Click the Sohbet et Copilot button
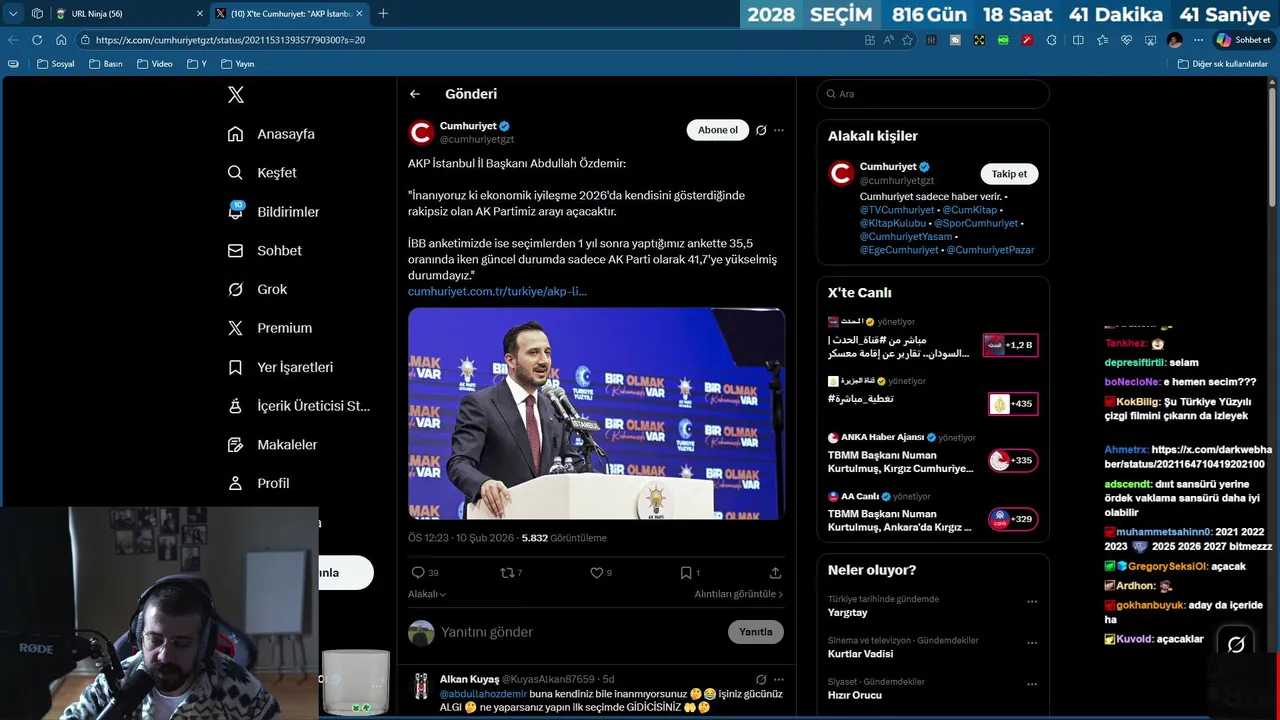This screenshot has height=720, width=1280. (1243, 40)
